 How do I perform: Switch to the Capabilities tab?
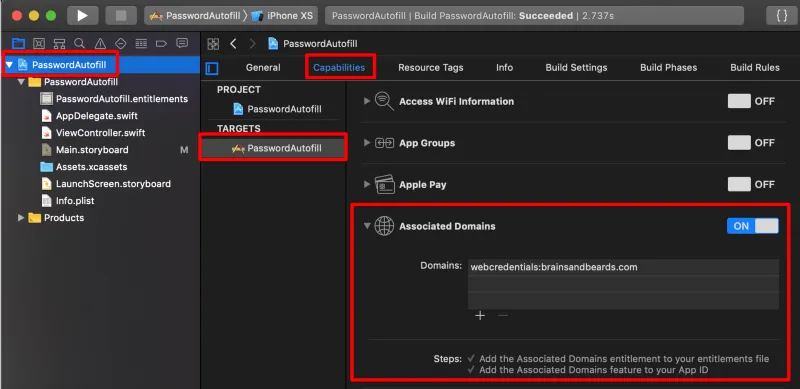pyautogui.click(x=339, y=67)
